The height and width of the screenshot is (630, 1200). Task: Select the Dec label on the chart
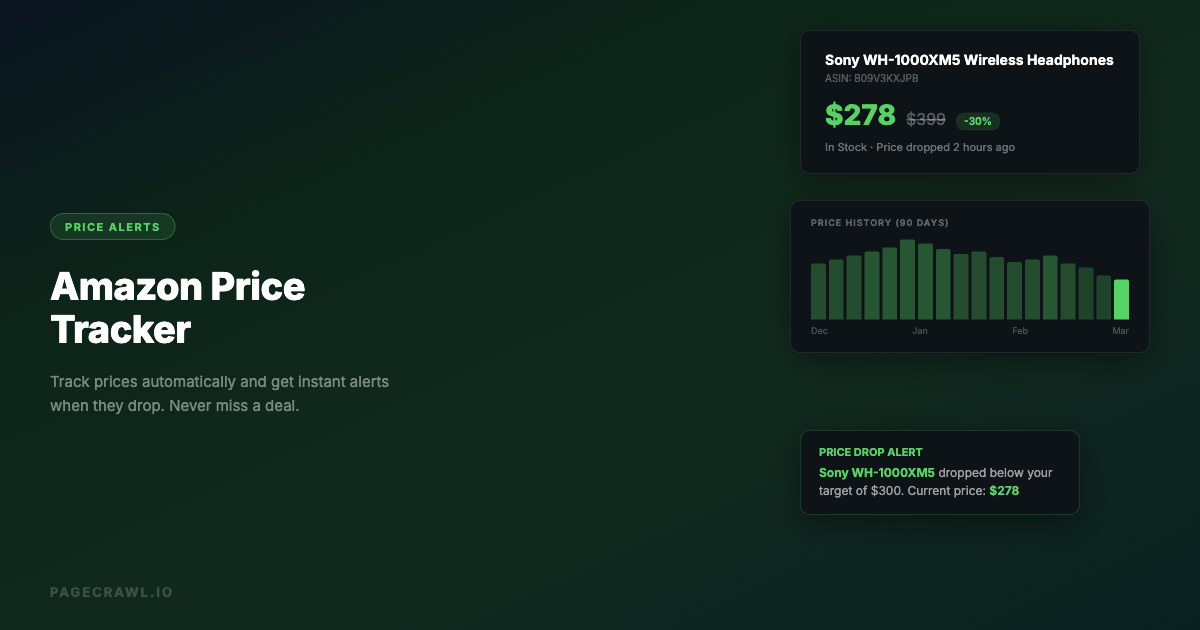click(x=818, y=330)
